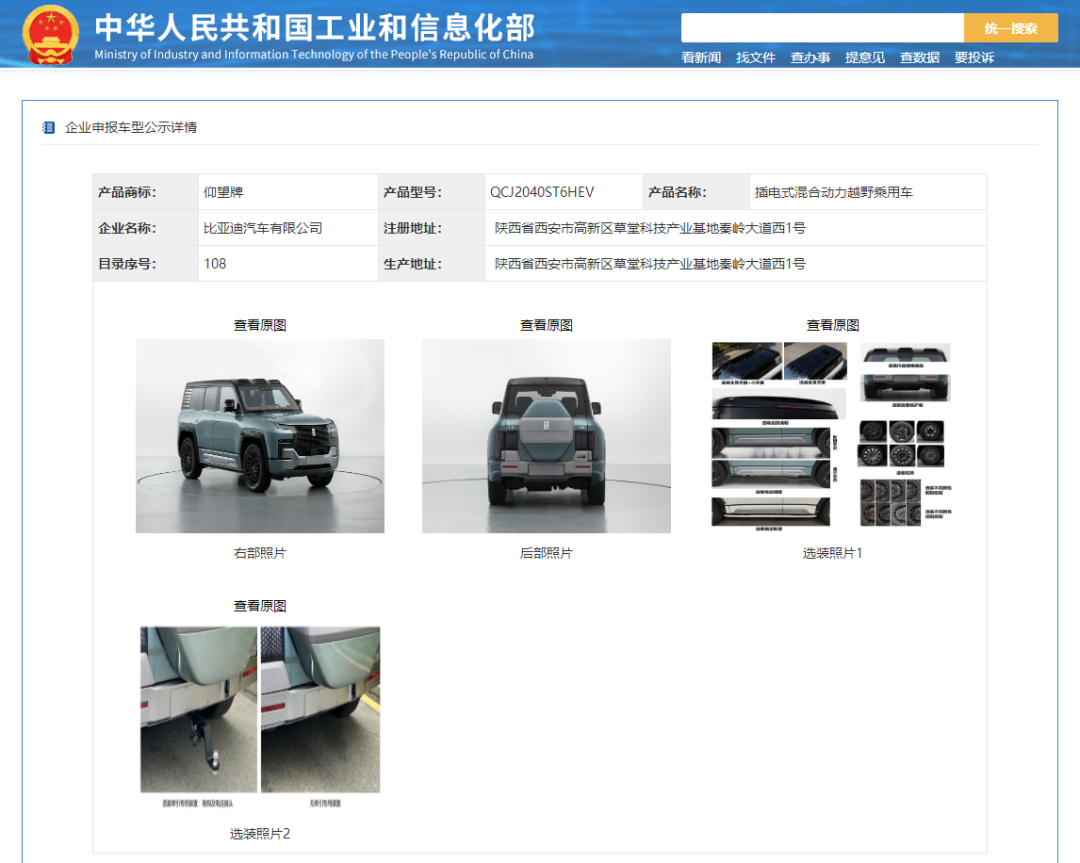Click the 企业申报车型公示详情 heading
The image size is (1080, 863).
tap(131, 127)
